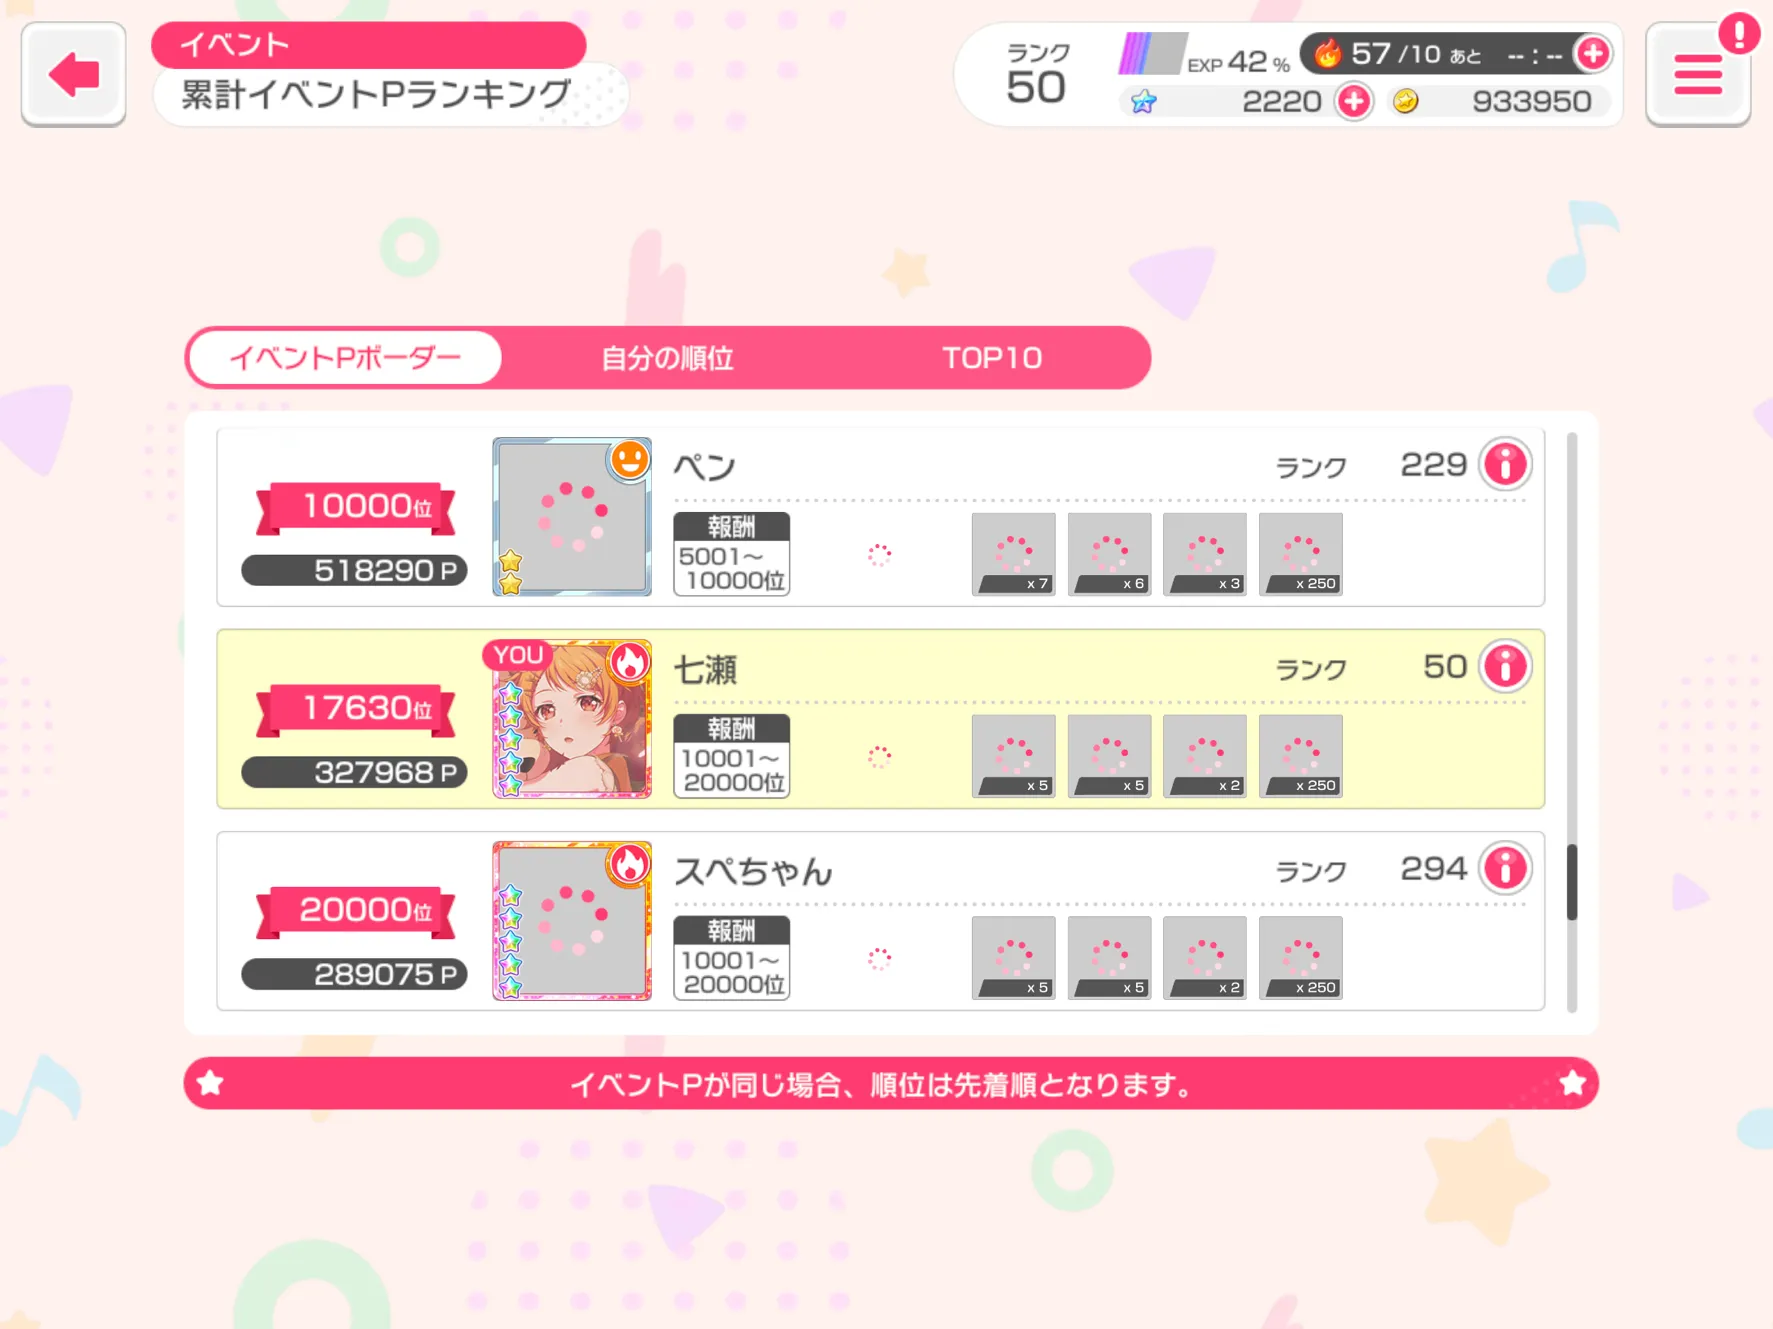Add stars using the plus next to 2220

pyautogui.click(x=1354, y=101)
